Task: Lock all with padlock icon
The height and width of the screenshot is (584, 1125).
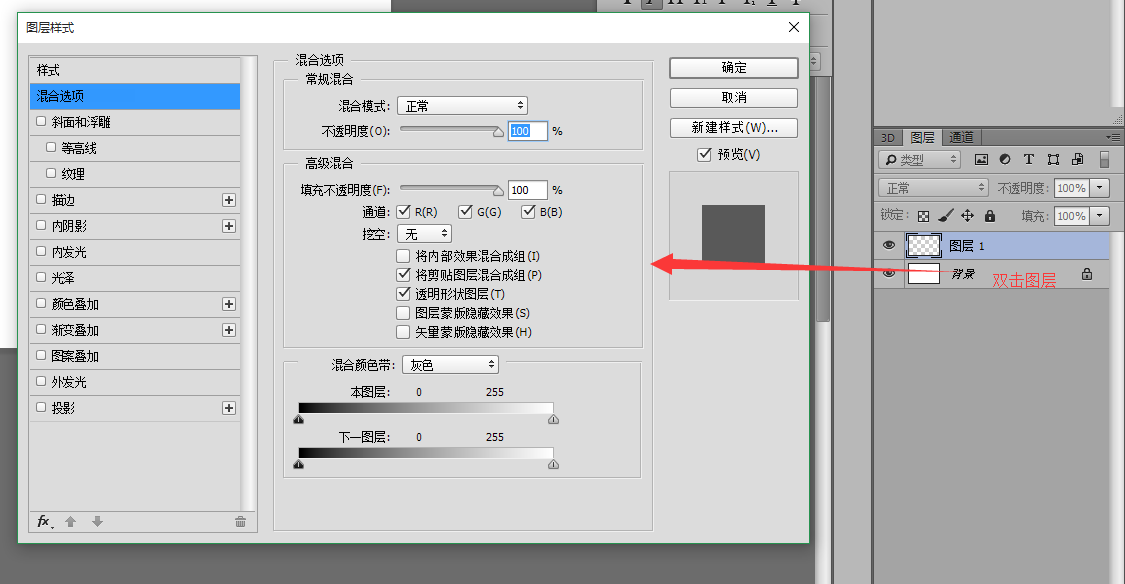Action: click(990, 215)
